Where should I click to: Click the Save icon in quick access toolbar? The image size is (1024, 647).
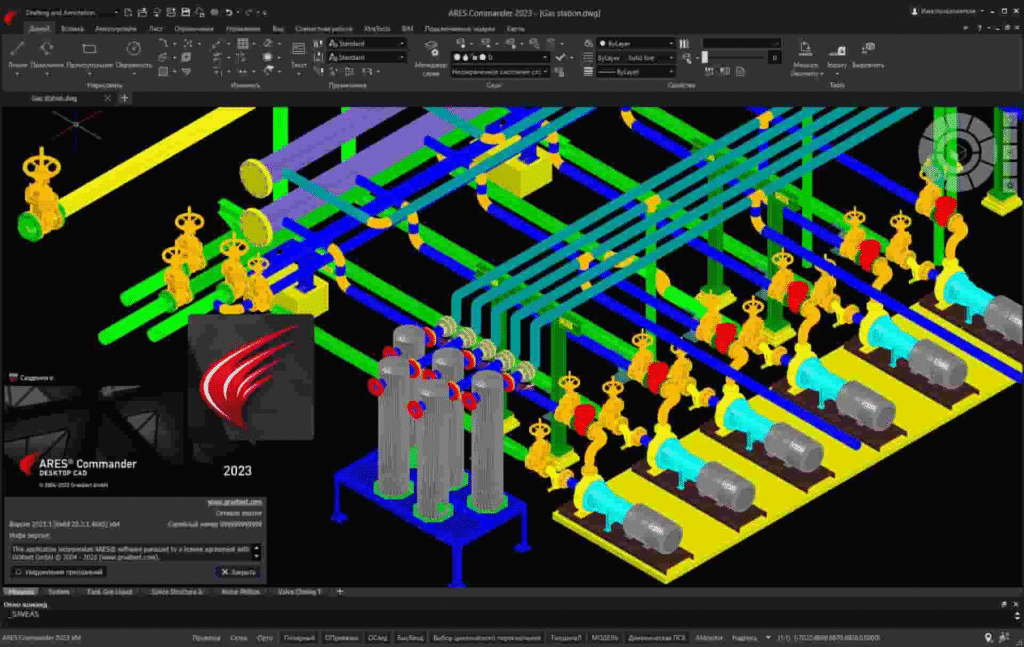[x=187, y=11]
